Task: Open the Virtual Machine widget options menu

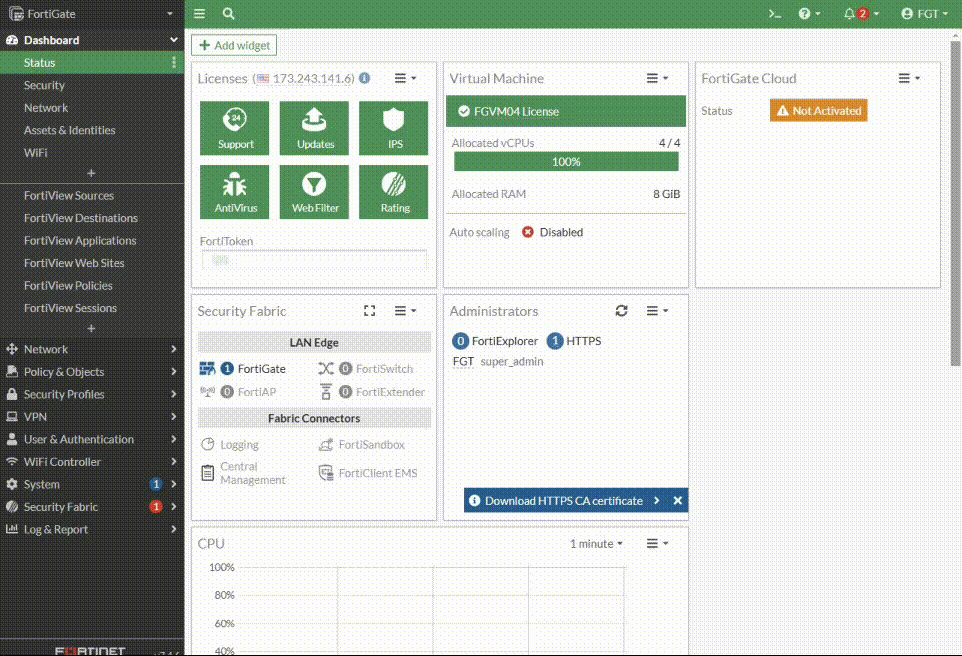Action: point(657,78)
